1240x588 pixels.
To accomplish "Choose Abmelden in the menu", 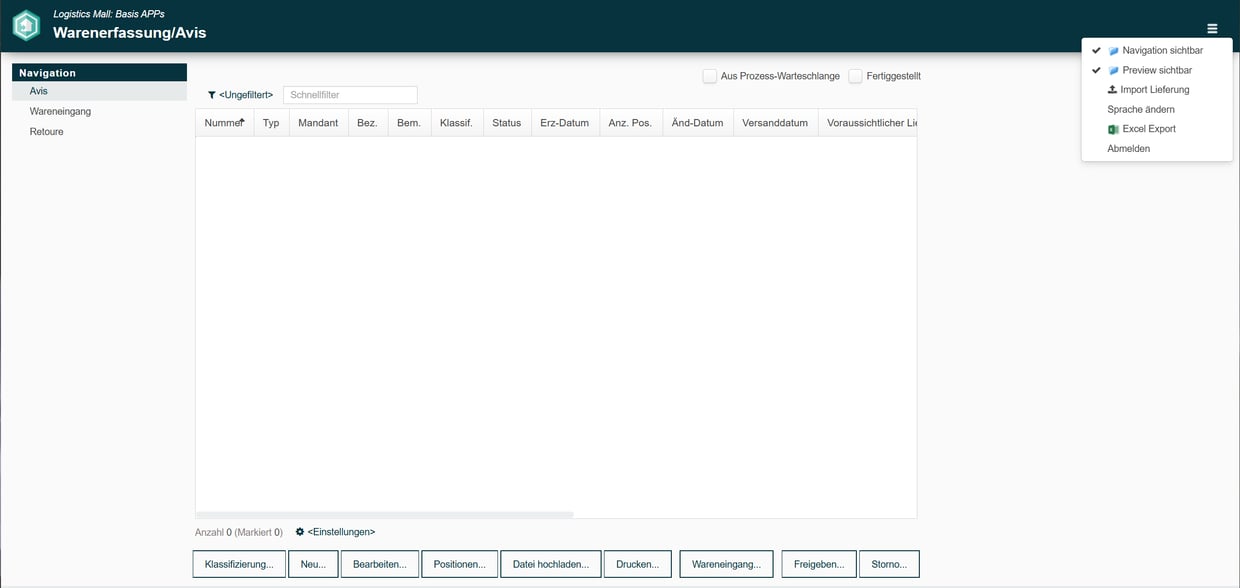I will click(x=1129, y=149).
